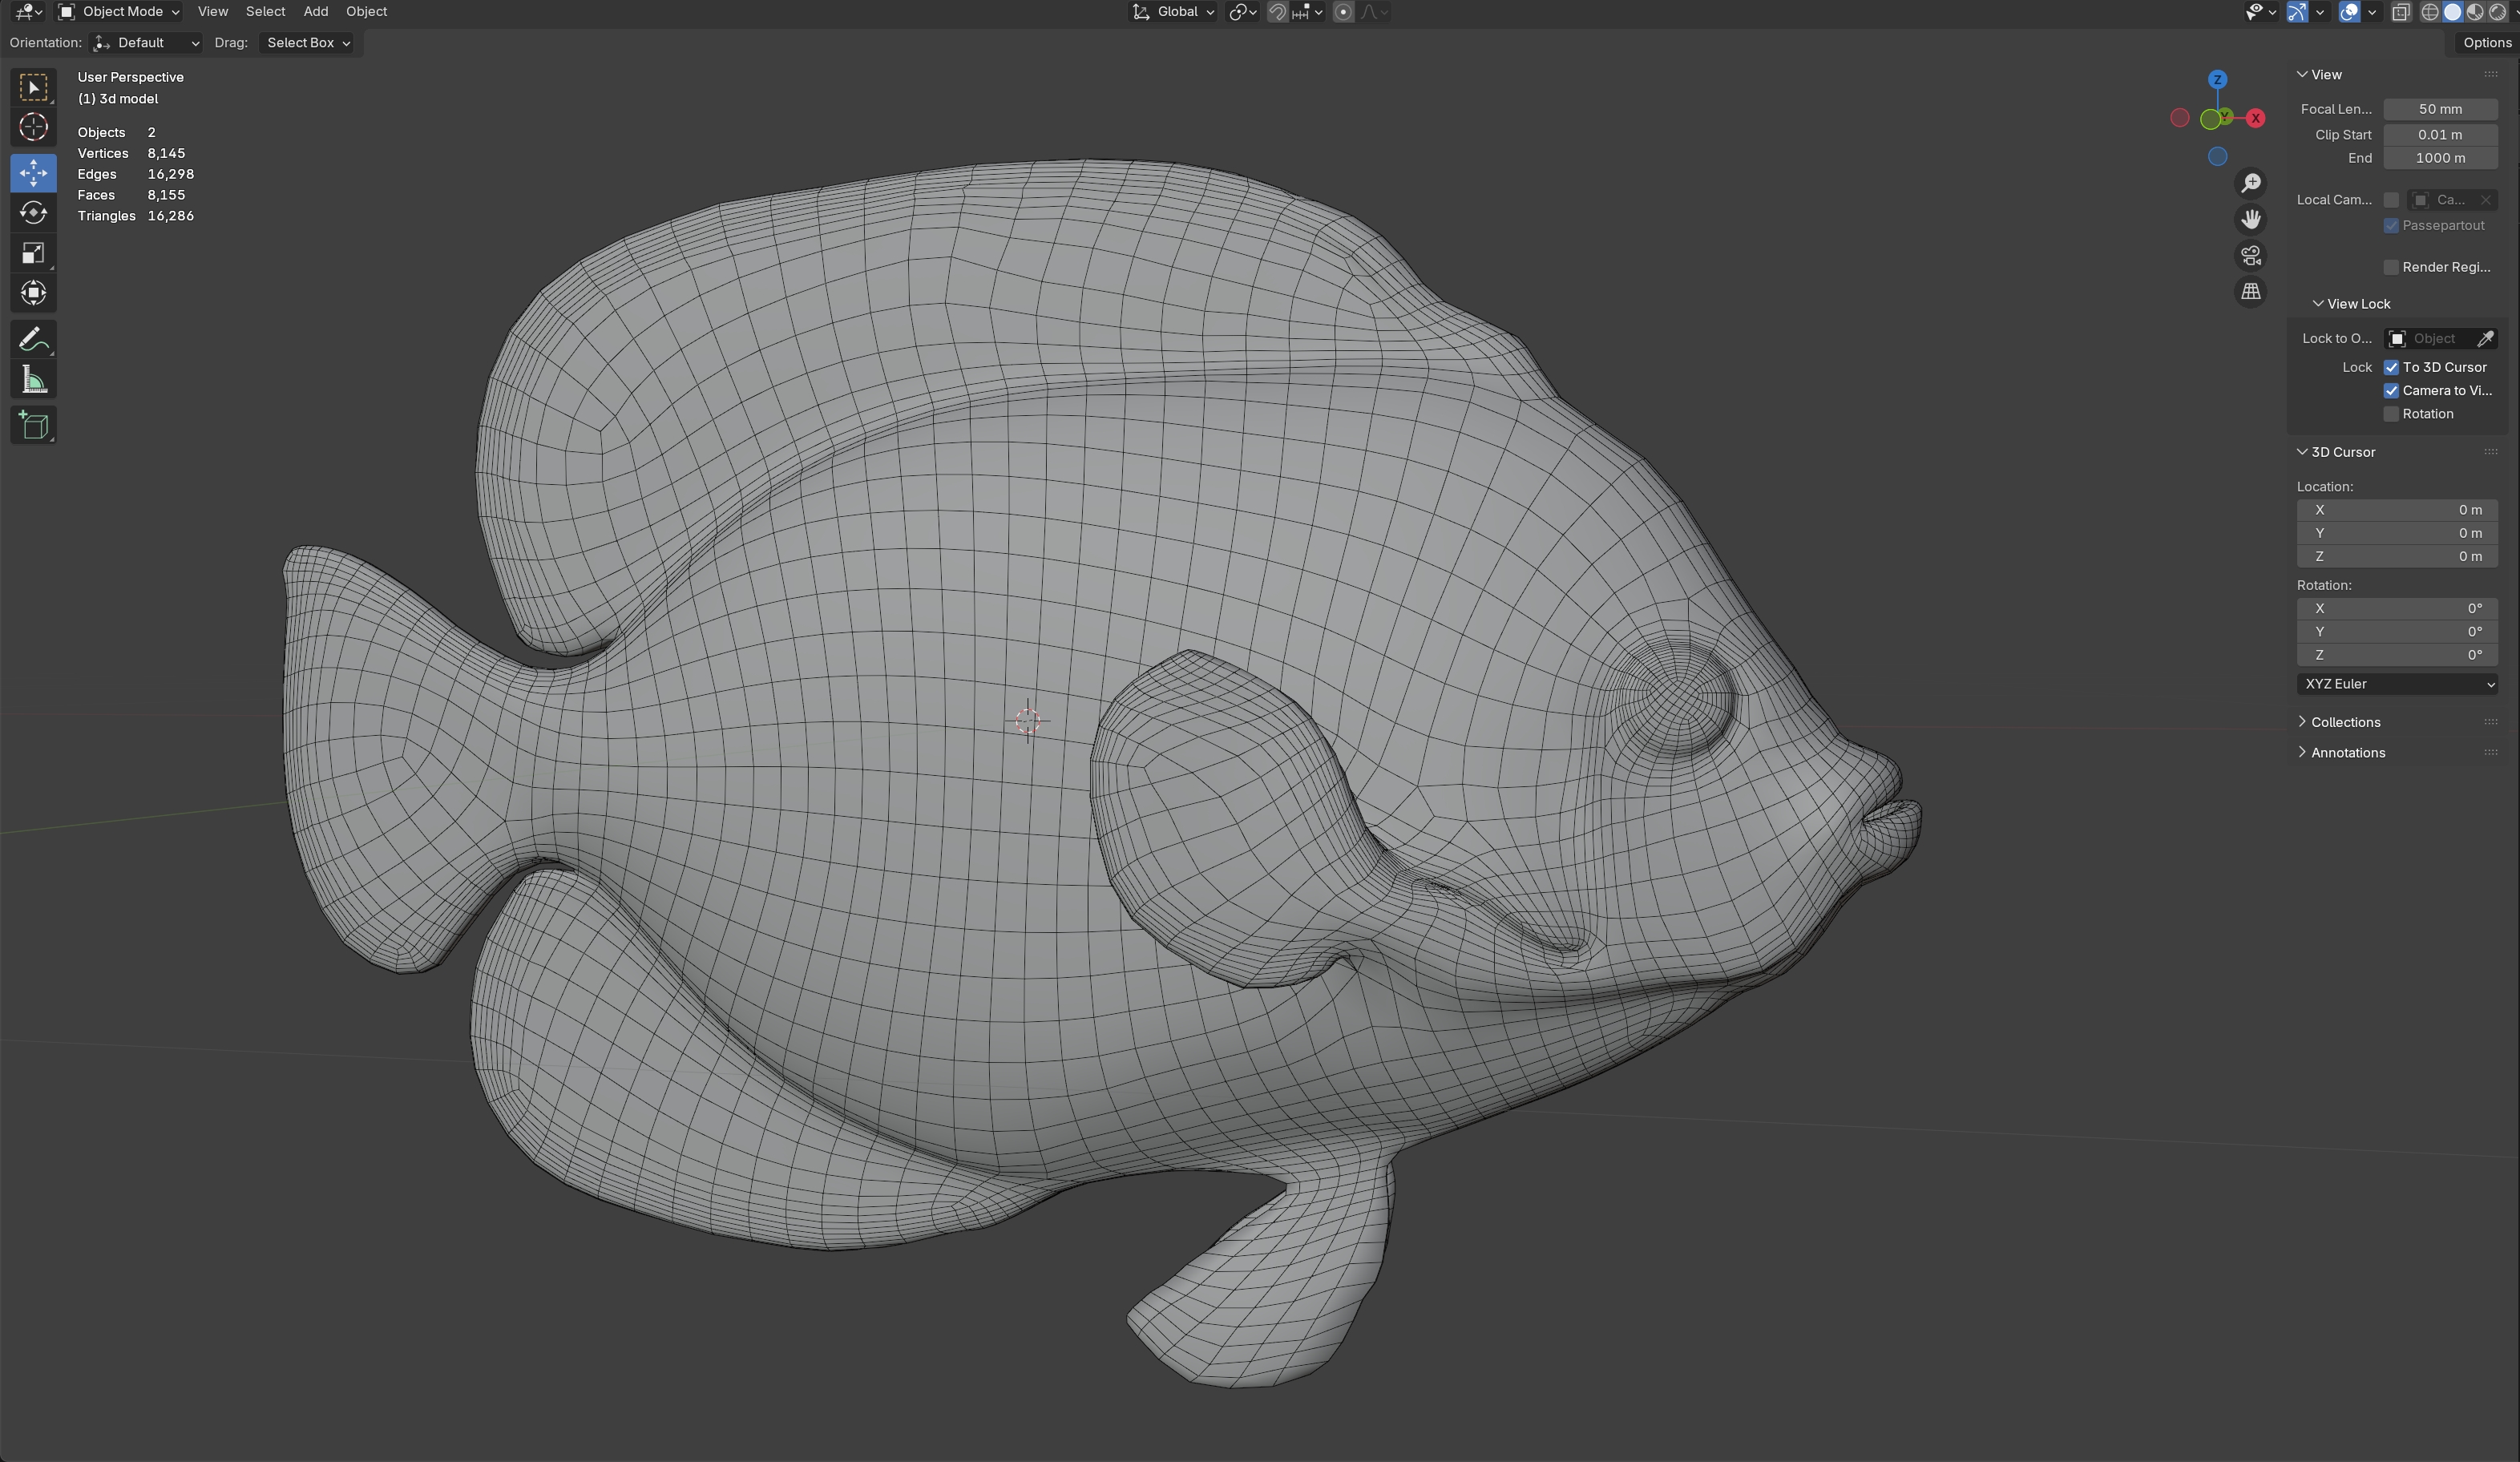Disable Lock To 3D Cursor checkbox
This screenshot has height=1462, width=2520.
tap(2391, 367)
